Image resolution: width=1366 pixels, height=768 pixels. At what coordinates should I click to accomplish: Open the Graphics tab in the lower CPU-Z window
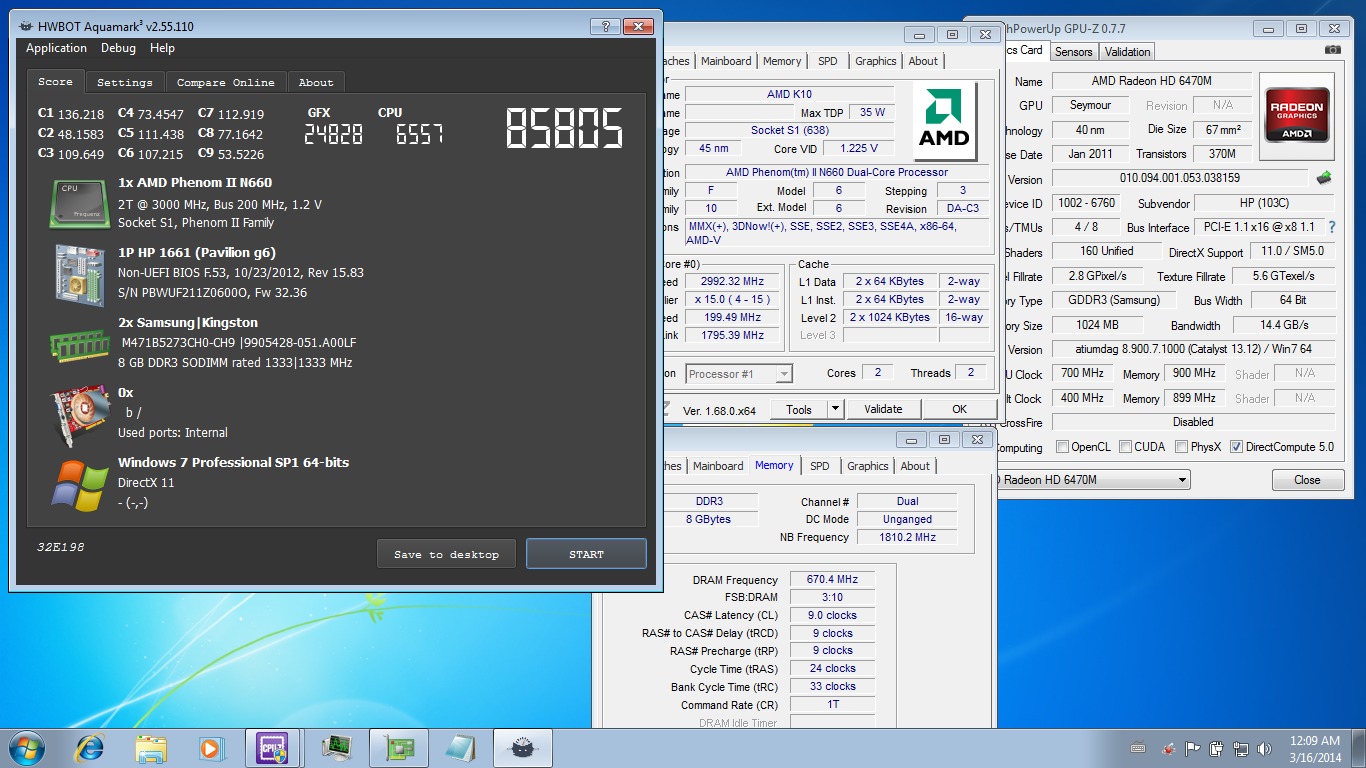(x=868, y=466)
